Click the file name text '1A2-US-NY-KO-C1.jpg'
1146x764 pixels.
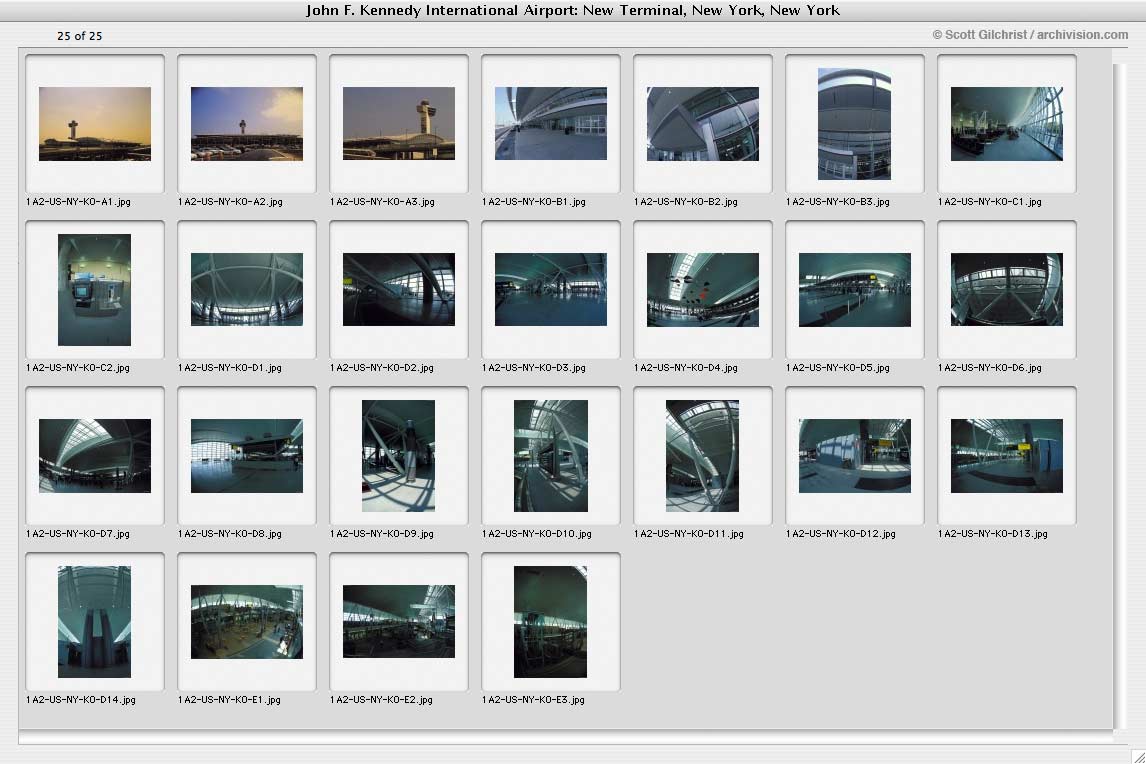990,202
